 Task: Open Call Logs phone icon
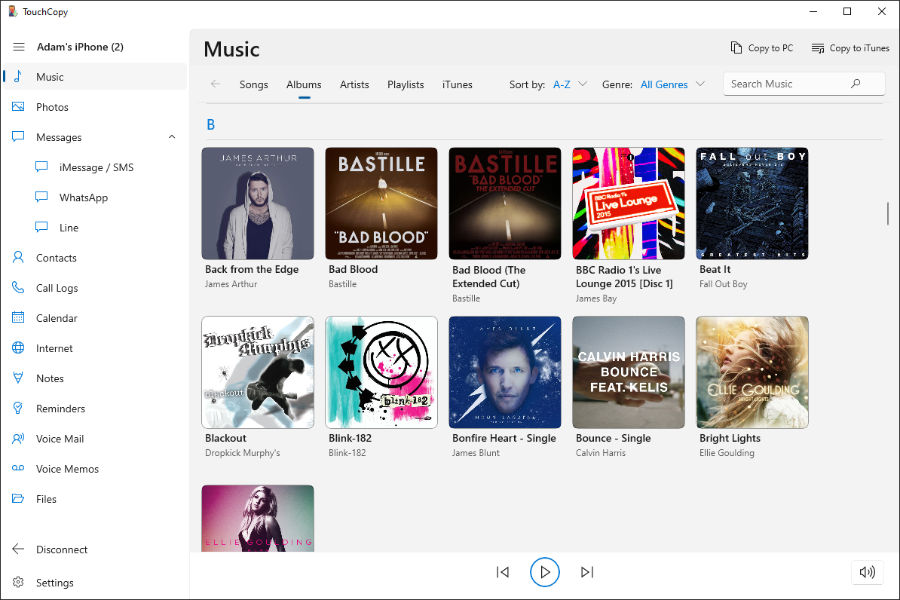point(18,288)
